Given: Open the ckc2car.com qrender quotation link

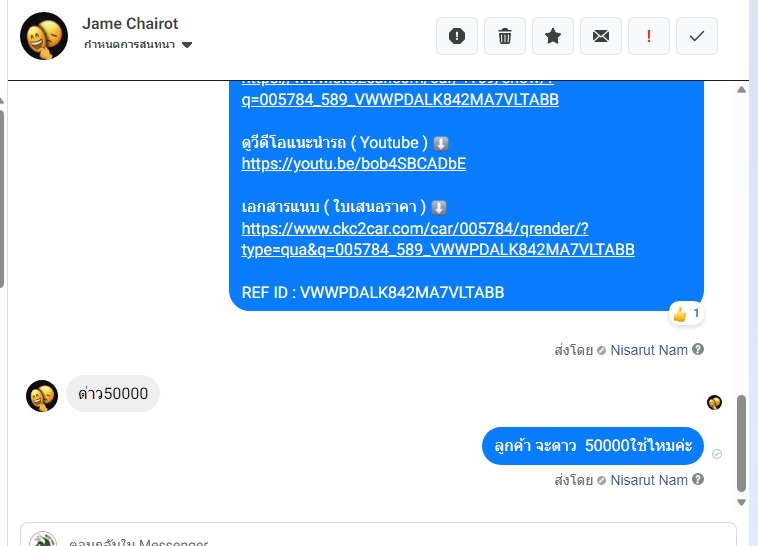Looking at the screenshot, I should point(437,239).
